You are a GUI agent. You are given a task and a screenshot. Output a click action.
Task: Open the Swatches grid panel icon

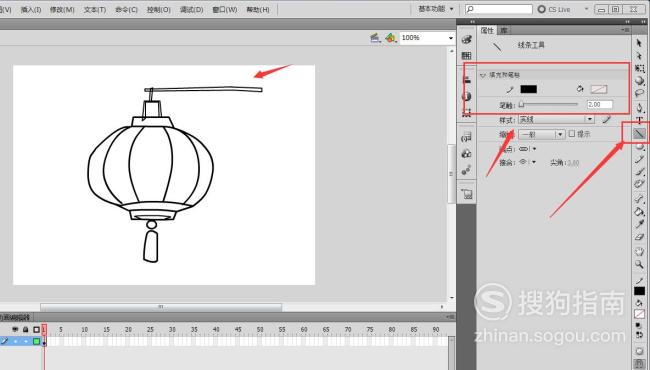coord(466,56)
